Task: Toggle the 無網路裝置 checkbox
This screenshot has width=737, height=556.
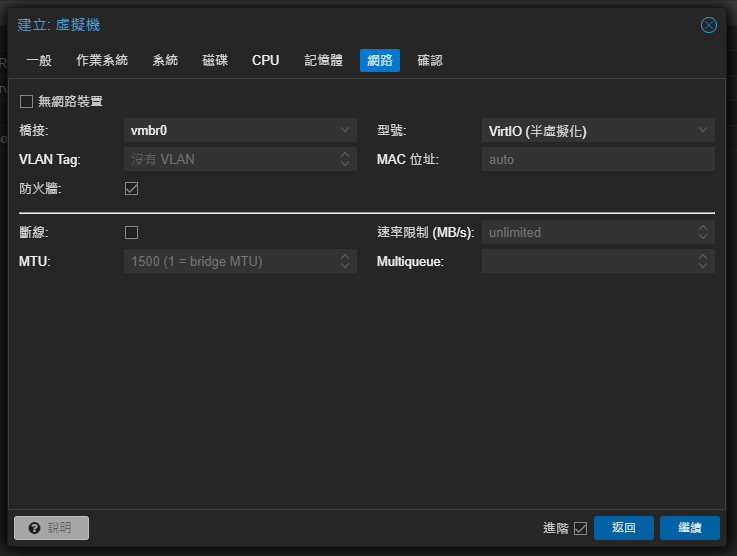Action: click(27, 101)
